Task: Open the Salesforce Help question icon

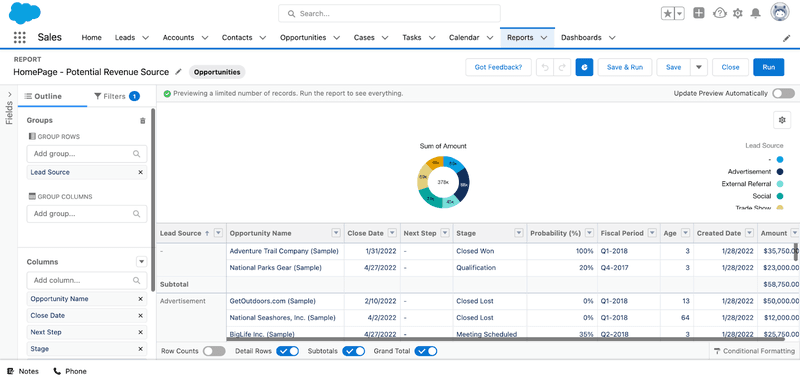Action: (x=719, y=13)
